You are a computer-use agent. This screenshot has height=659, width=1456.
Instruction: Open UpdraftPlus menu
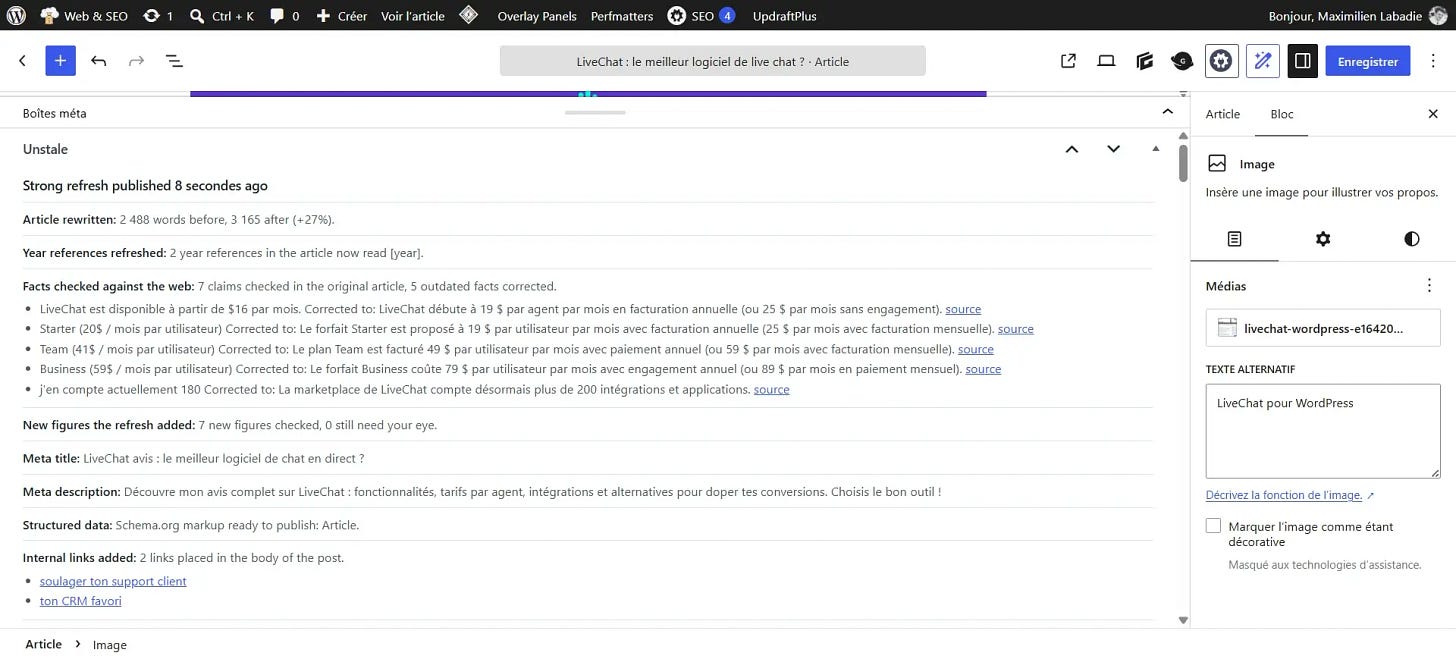[x=785, y=15]
